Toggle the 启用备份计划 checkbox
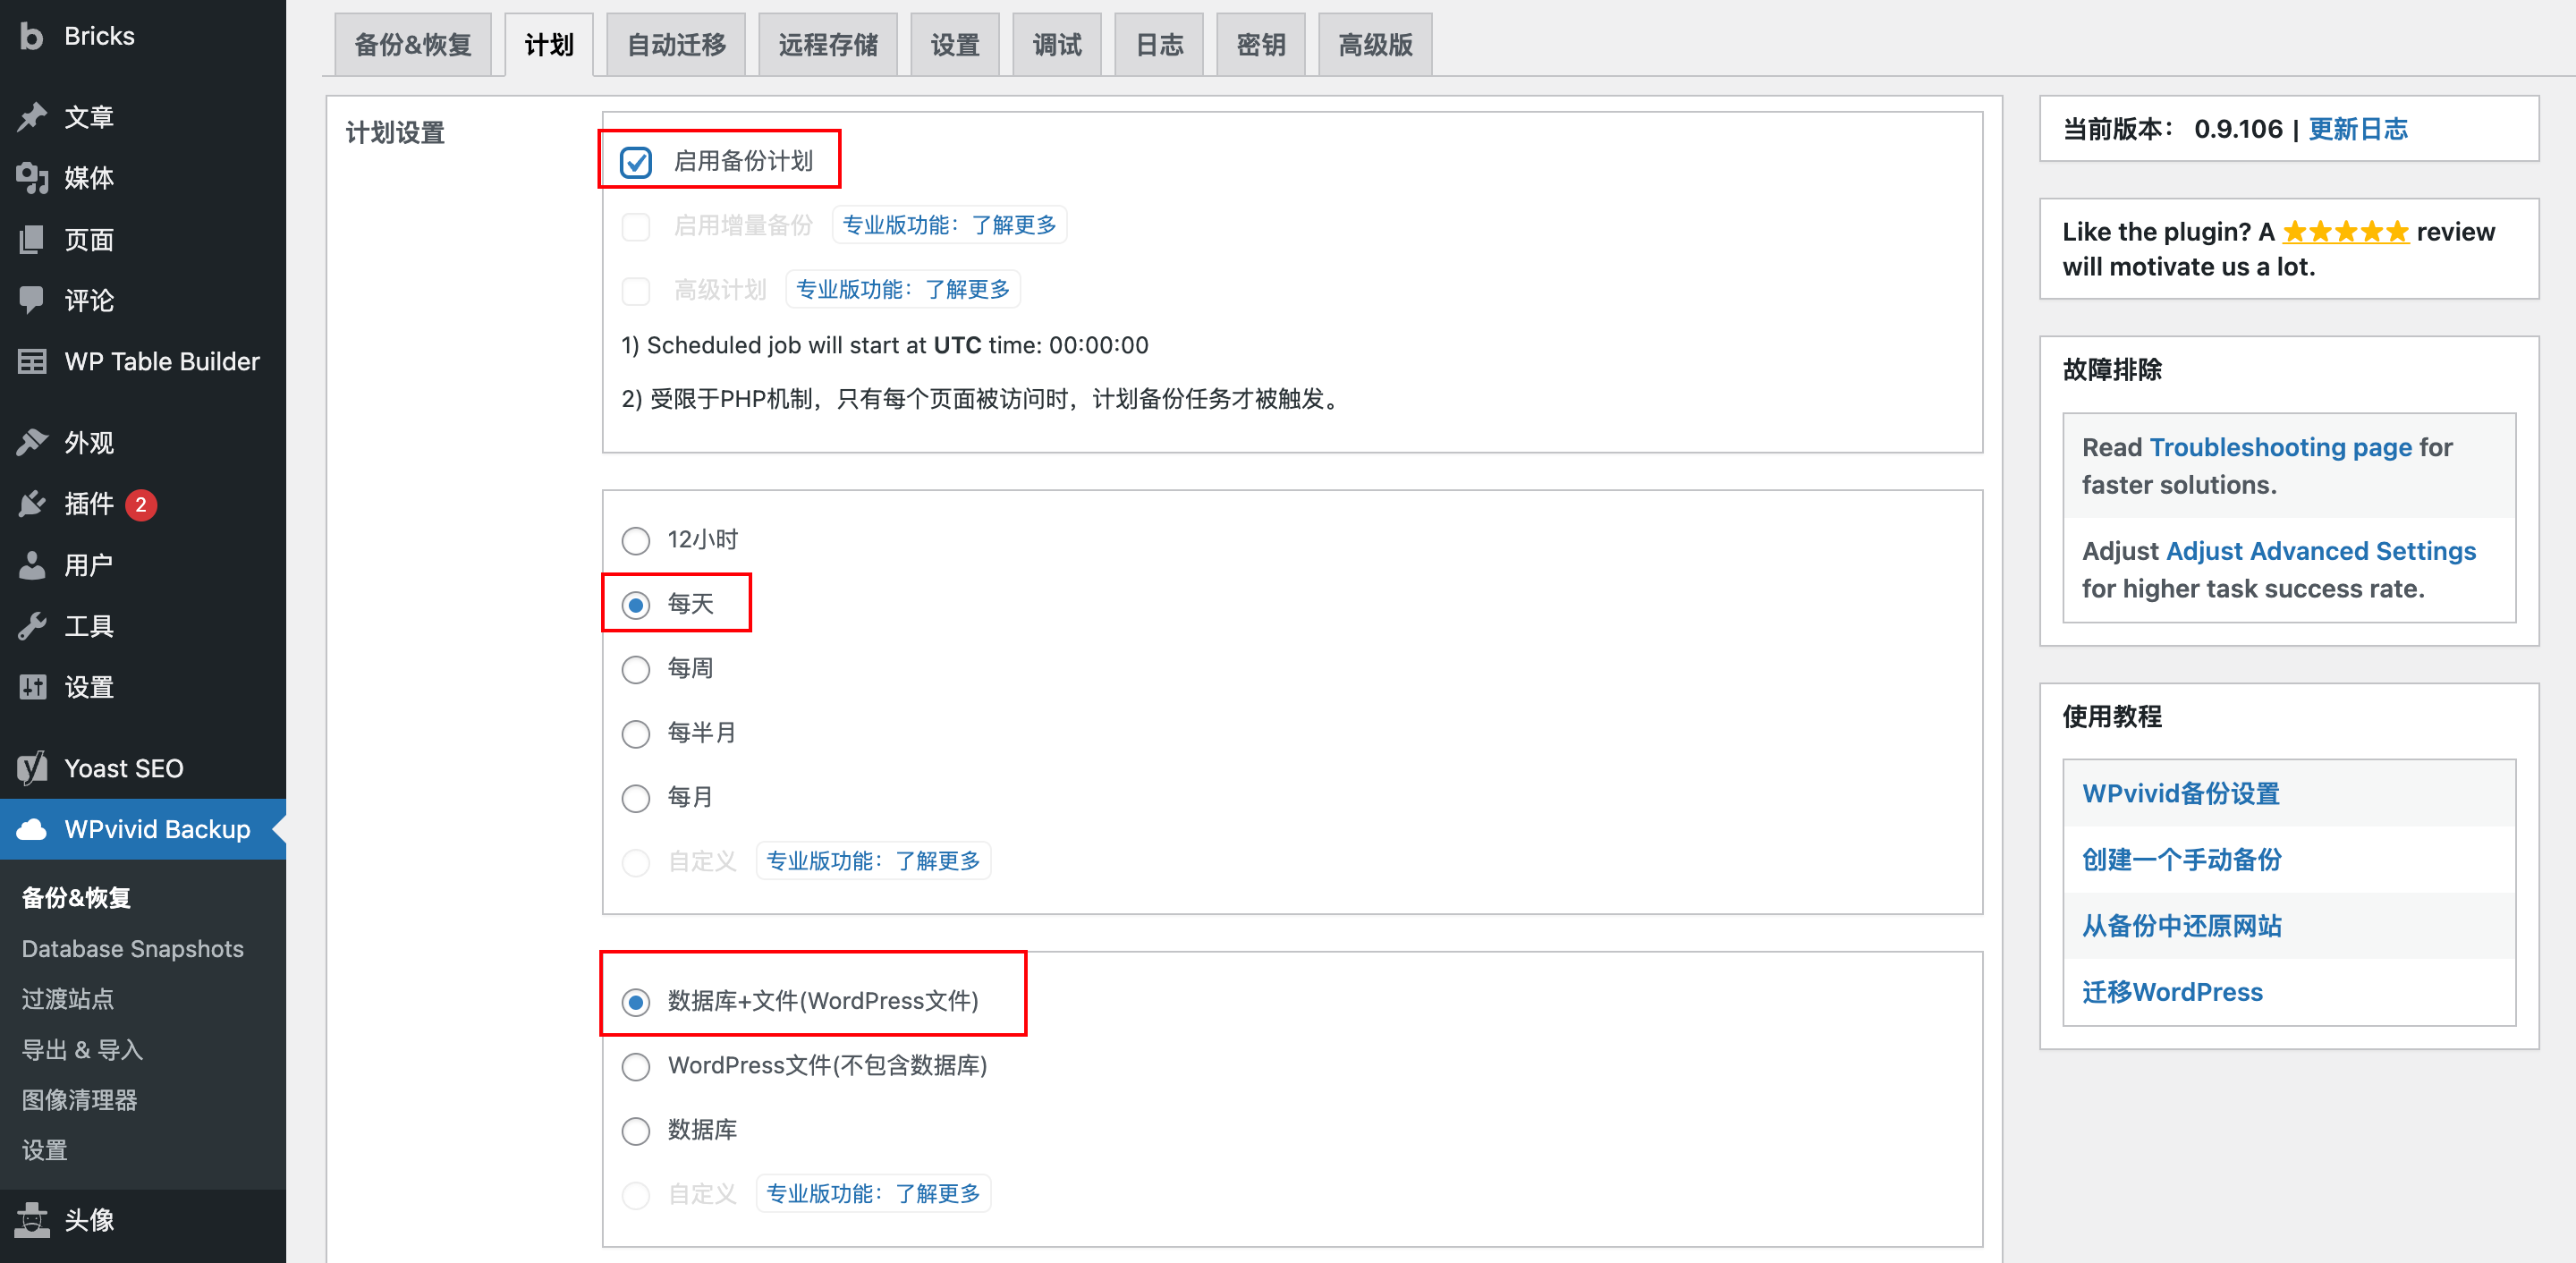 pyautogui.click(x=636, y=161)
